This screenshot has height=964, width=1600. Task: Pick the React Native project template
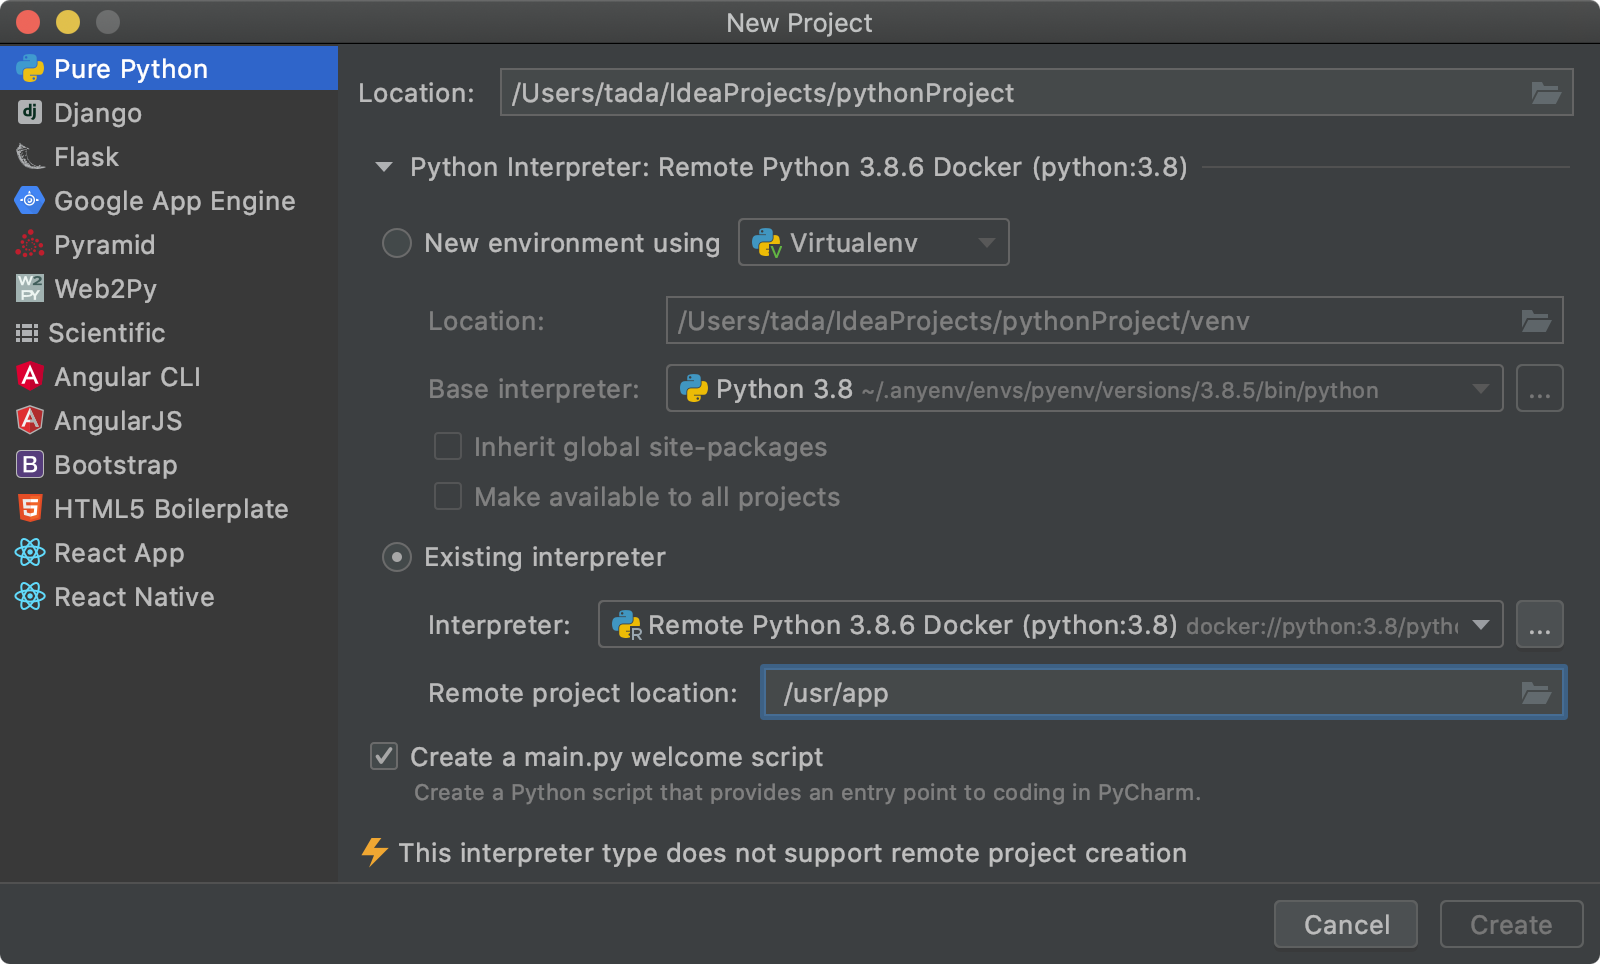[x=134, y=597]
